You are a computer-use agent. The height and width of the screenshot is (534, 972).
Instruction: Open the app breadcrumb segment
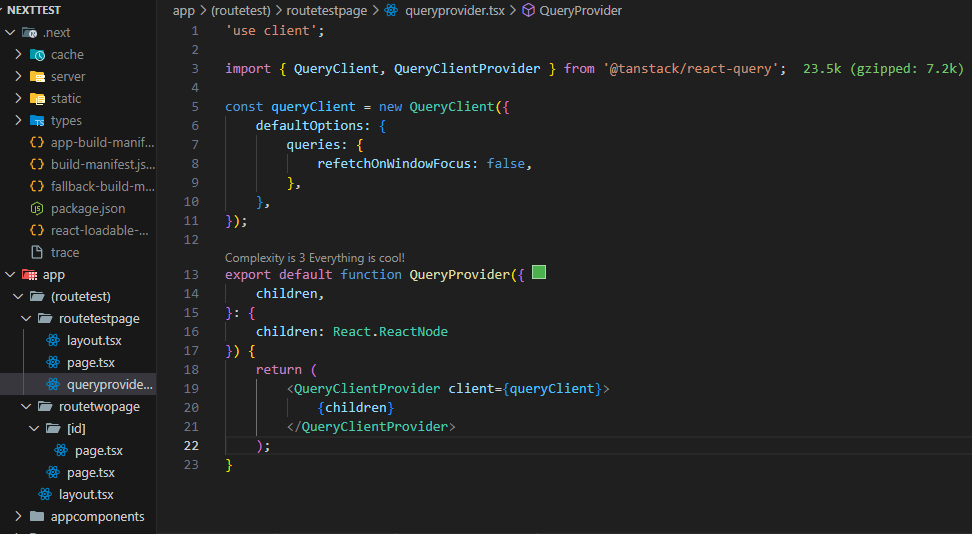pos(183,11)
